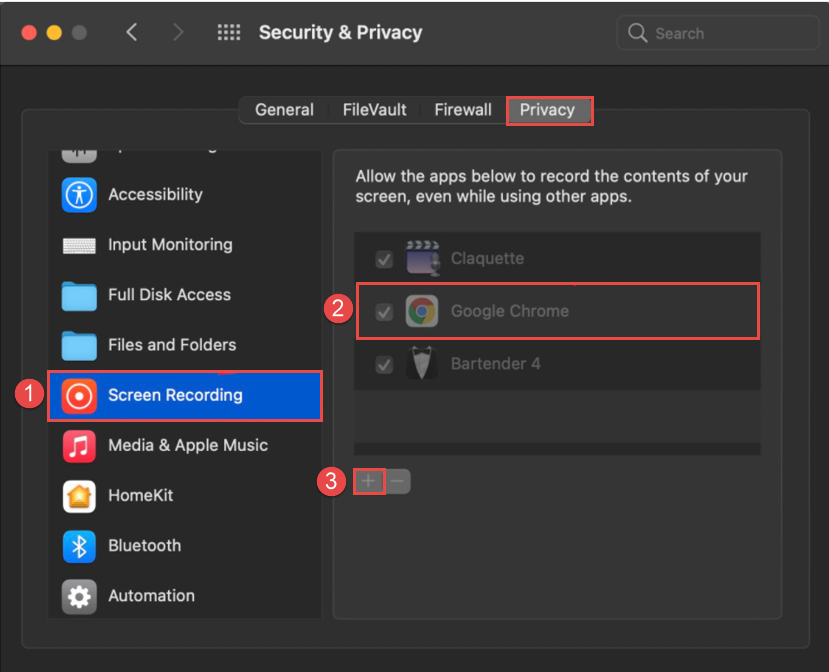Click the Automation gear icon

click(79, 596)
